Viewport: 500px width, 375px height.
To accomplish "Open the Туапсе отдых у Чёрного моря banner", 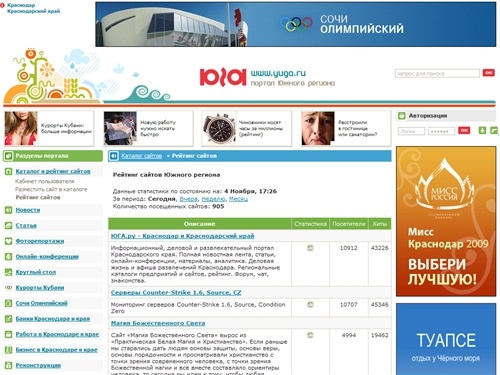I will click(x=446, y=339).
